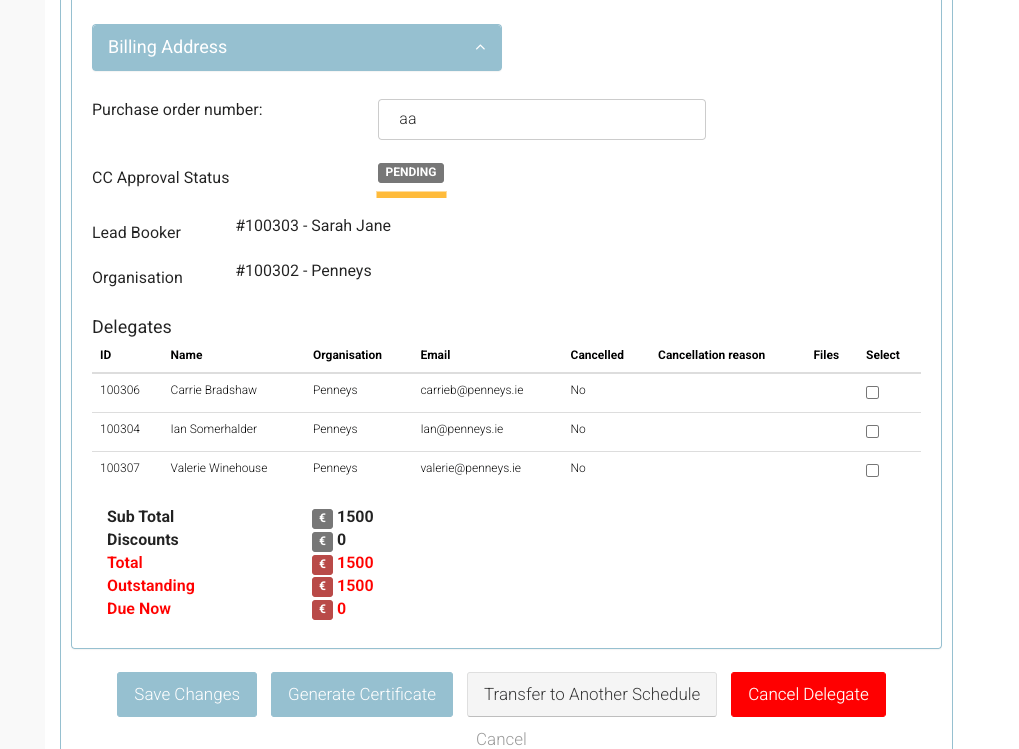
Task: Click the euro icon beside Sub Total
Action: pyautogui.click(x=322, y=518)
